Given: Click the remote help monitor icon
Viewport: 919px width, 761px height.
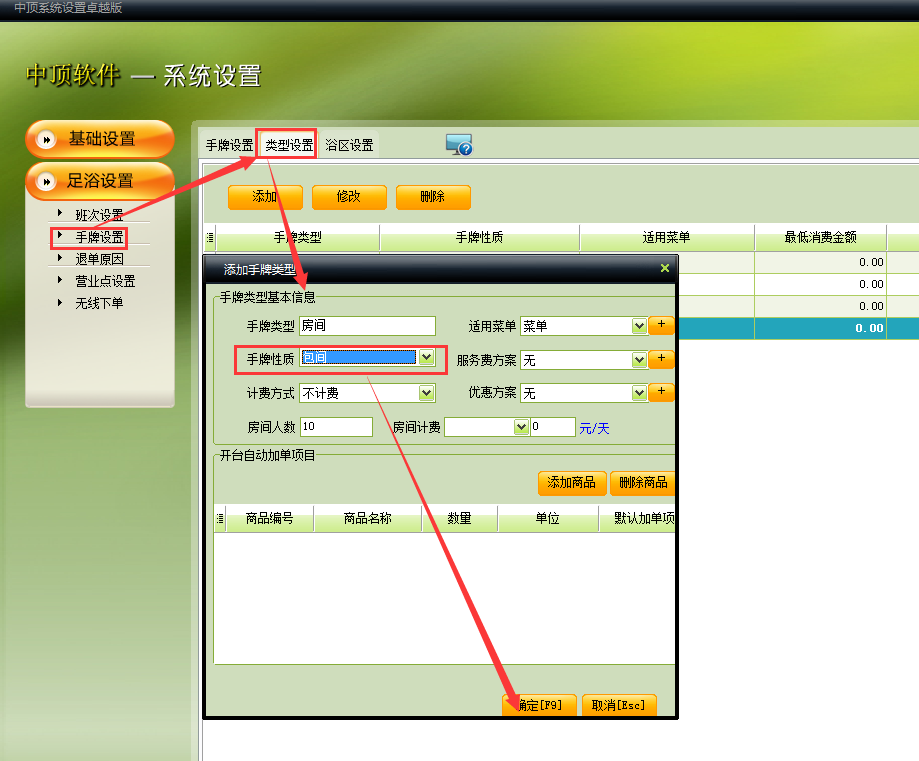Looking at the screenshot, I should pyautogui.click(x=459, y=144).
